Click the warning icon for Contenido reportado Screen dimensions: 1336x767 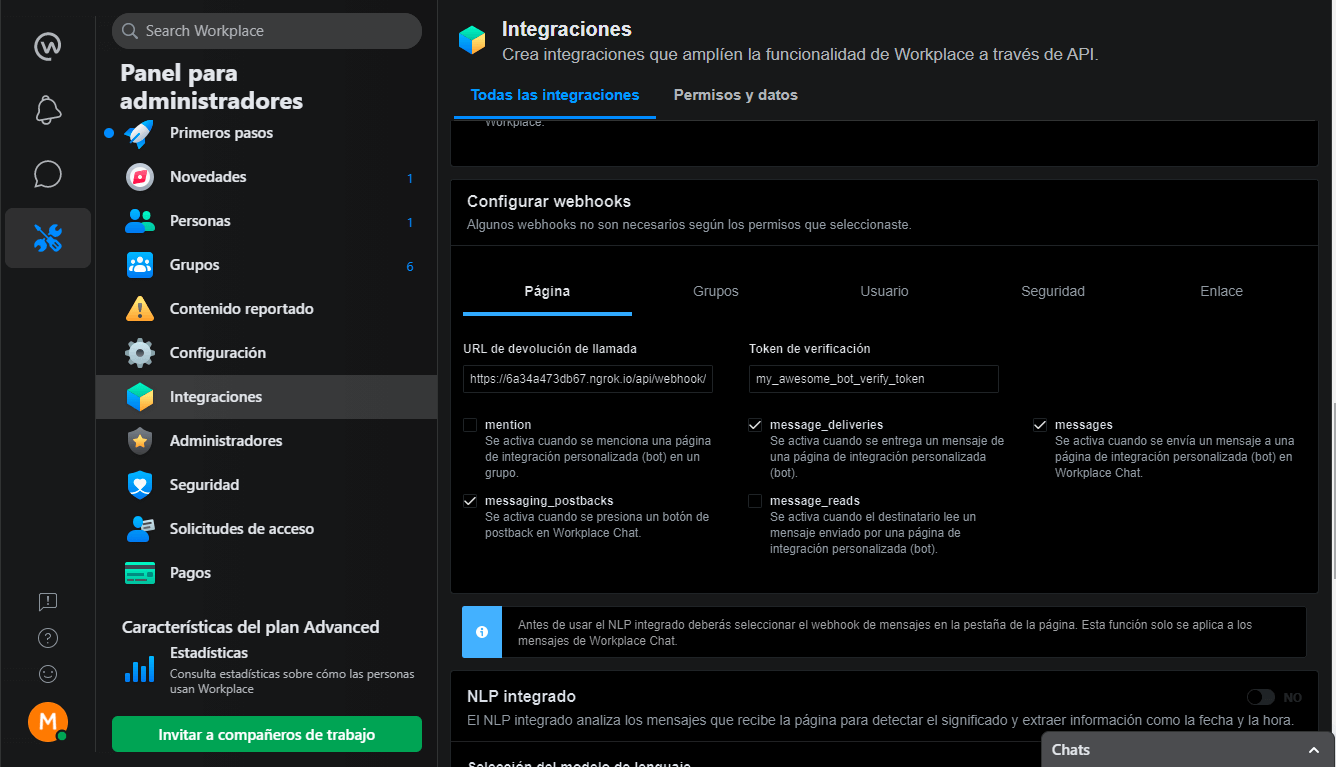pyautogui.click(x=140, y=309)
